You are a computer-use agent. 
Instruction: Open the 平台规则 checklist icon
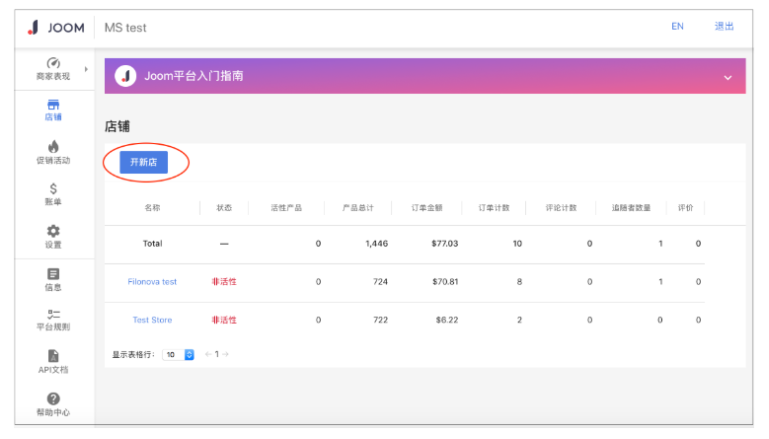[53, 314]
